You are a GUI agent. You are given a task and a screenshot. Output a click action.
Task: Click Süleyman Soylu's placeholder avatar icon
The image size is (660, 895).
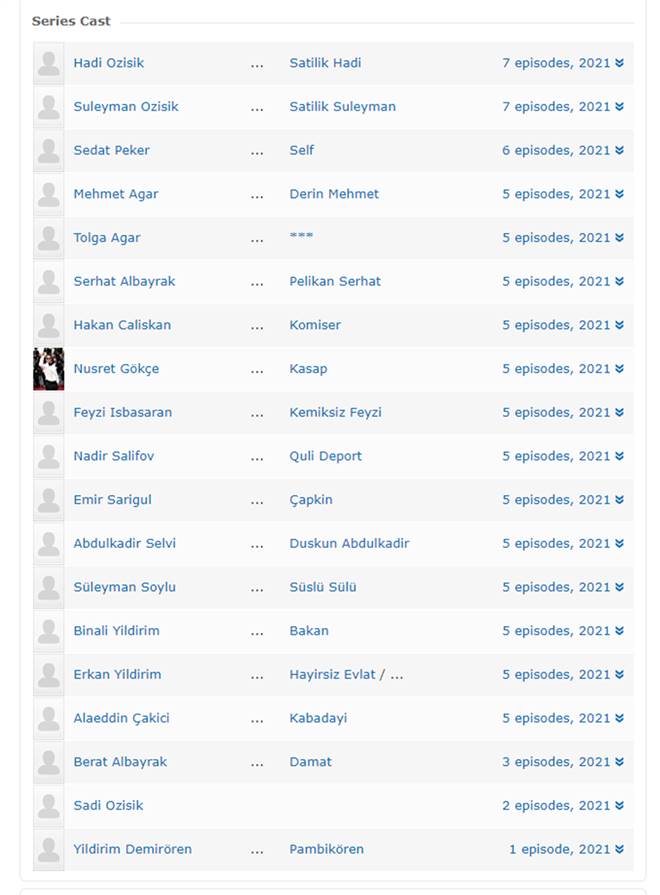[x=49, y=587]
